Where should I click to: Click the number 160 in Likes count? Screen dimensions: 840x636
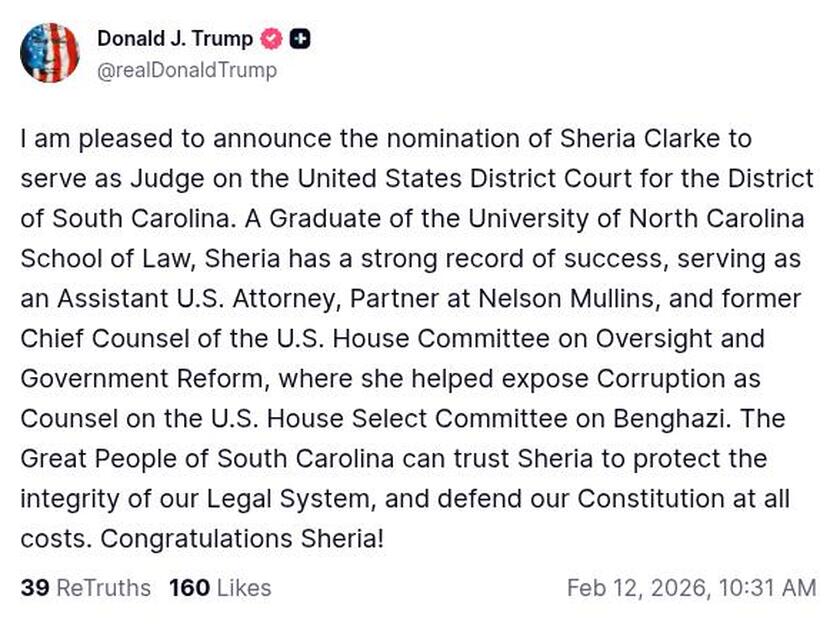point(189,587)
